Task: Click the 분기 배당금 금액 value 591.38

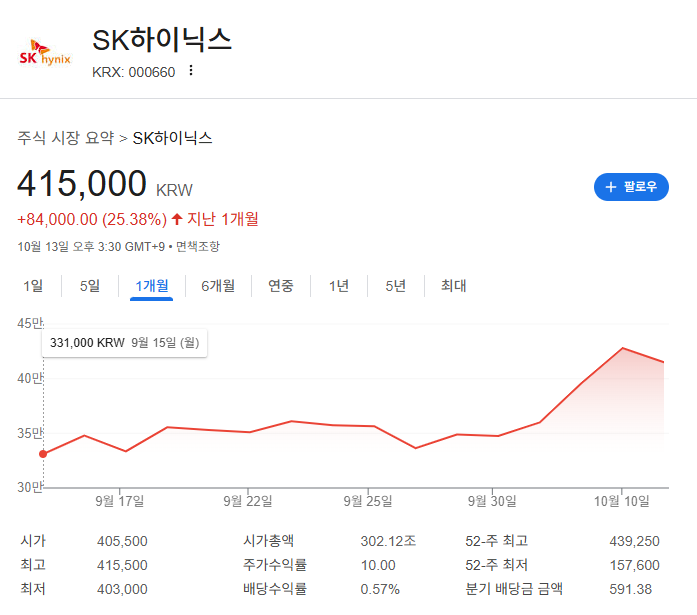Action: pyautogui.click(x=630, y=589)
